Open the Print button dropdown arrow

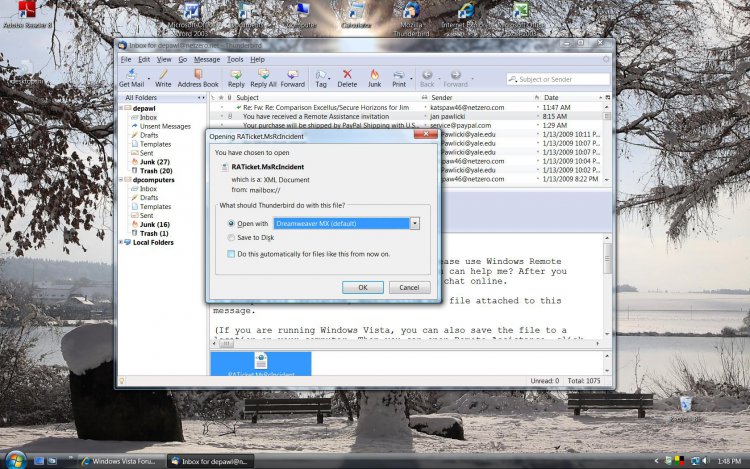(411, 79)
